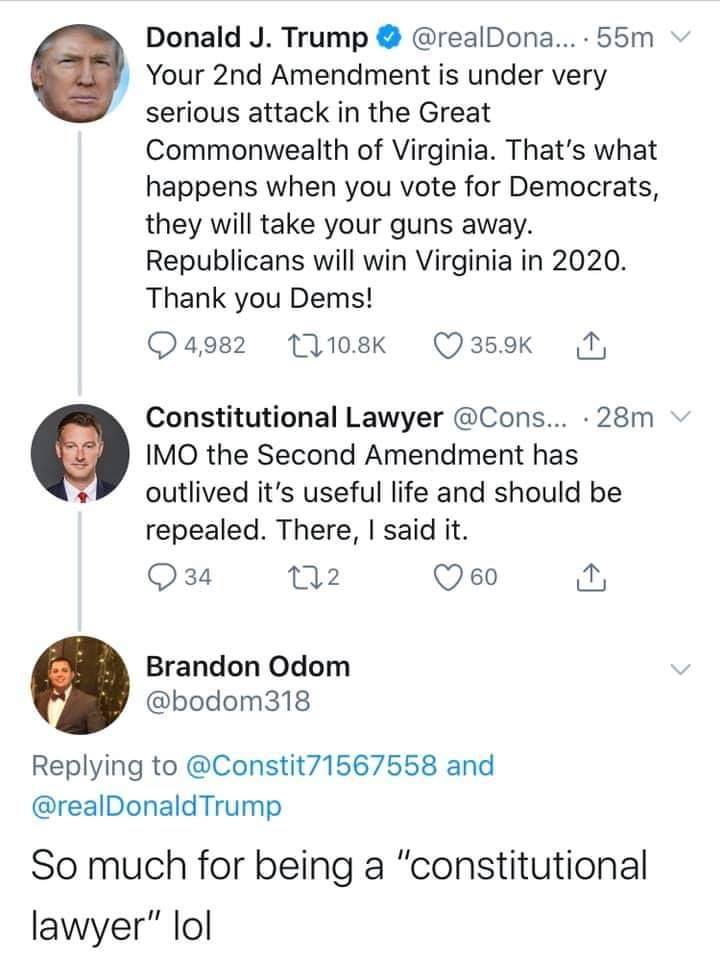This screenshot has width=720, height=960.
Task: Open options chevron on Trump's tweet
Action: point(680,38)
